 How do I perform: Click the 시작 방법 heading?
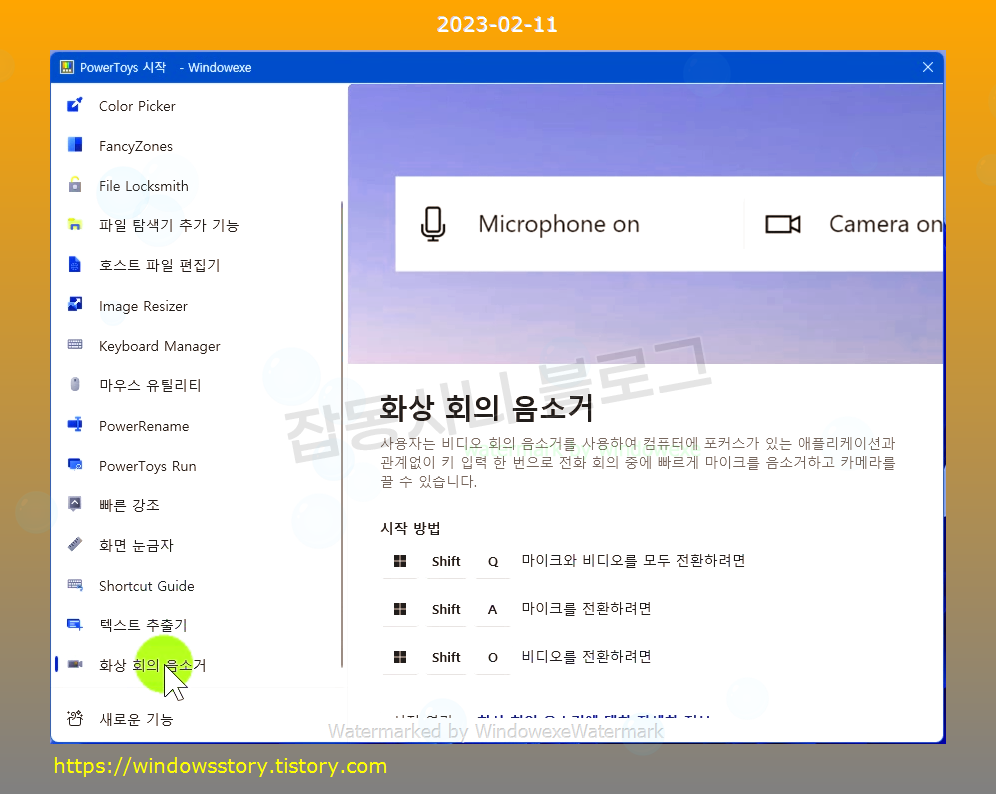[410, 528]
